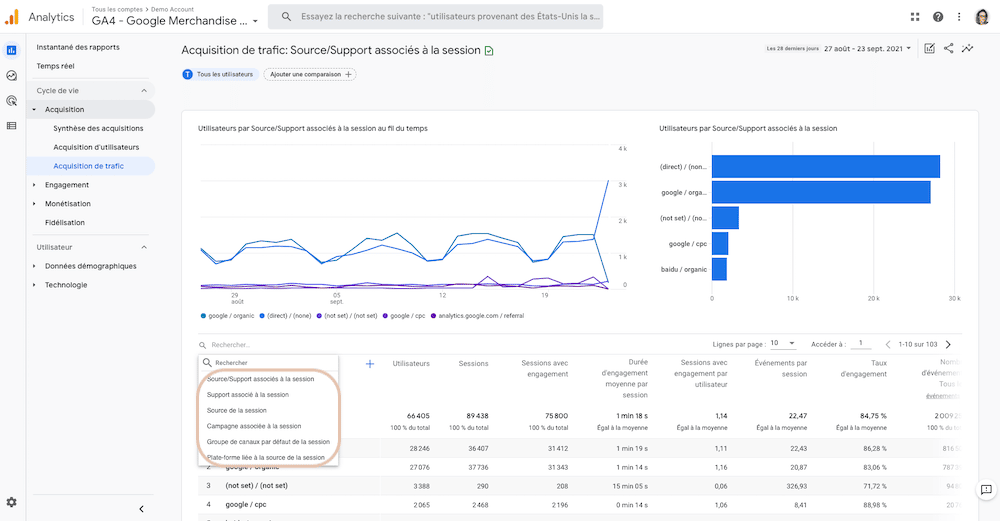The height and width of the screenshot is (521, 1000).
Task: Open the Help question mark icon
Action: (x=938, y=17)
